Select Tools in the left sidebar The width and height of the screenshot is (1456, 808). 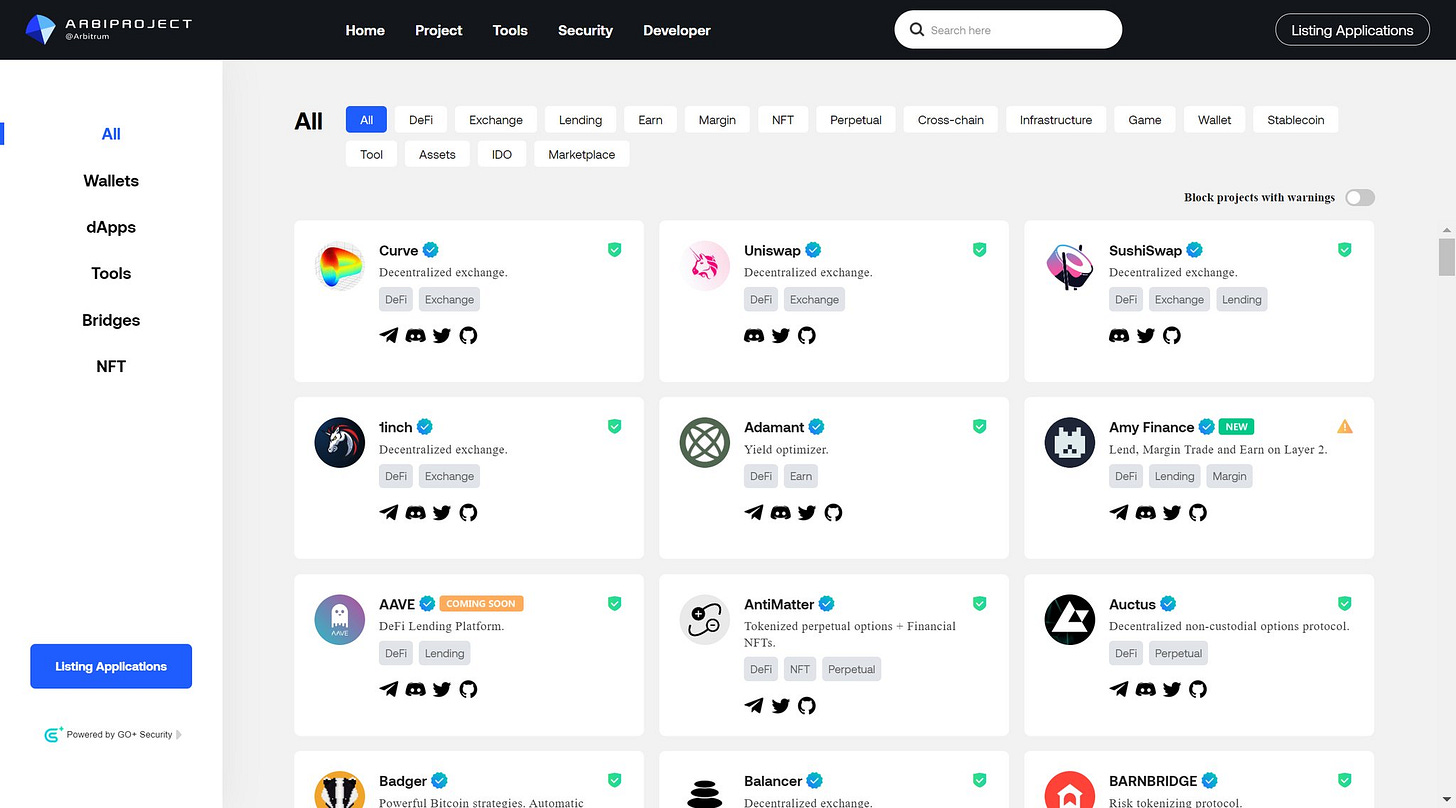tap(111, 273)
